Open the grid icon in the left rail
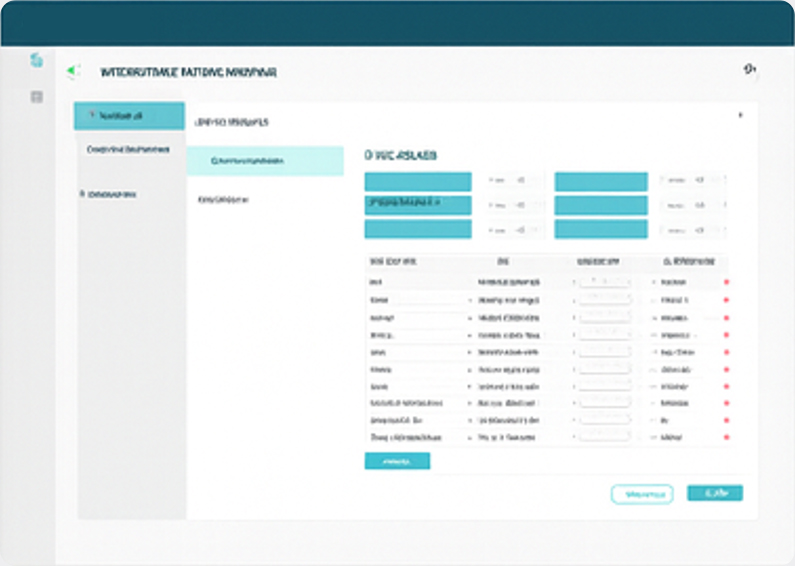This screenshot has width=795, height=566. (37, 97)
